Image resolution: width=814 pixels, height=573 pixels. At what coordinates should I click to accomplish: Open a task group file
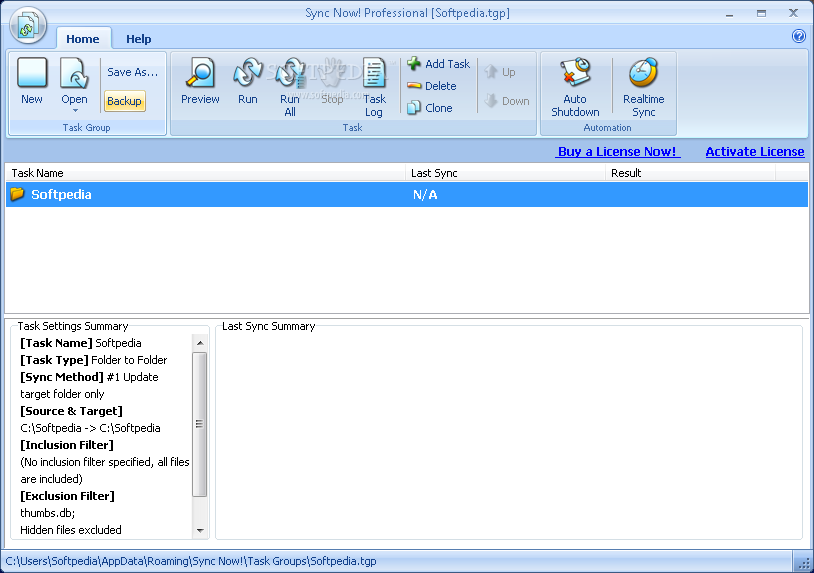pos(74,80)
